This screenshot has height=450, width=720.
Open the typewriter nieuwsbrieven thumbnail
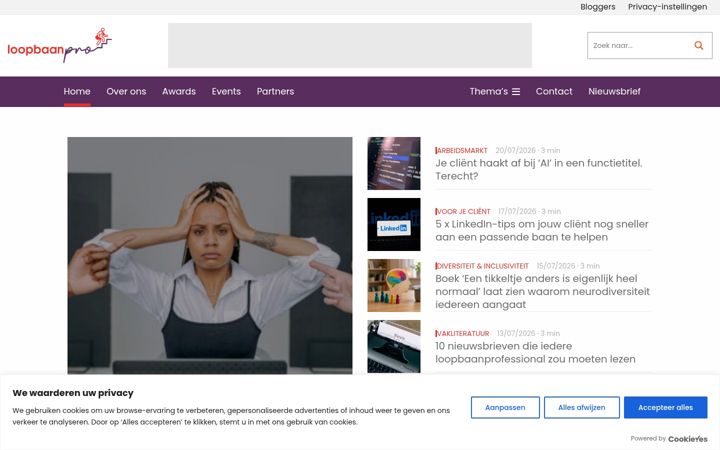394,346
